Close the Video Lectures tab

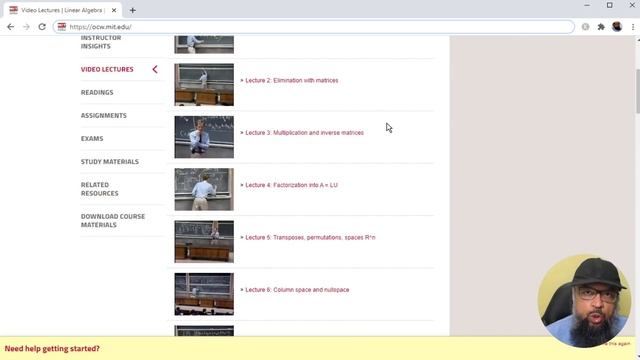point(114,10)
